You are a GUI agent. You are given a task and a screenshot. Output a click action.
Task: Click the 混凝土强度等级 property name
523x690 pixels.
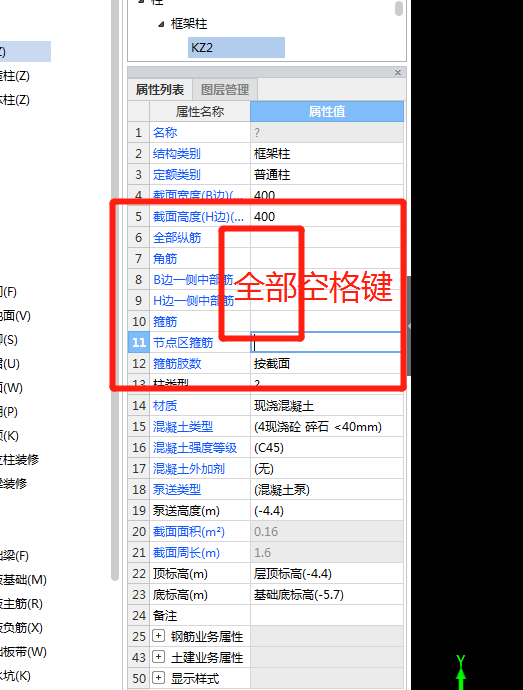click(x=195, y=448)
